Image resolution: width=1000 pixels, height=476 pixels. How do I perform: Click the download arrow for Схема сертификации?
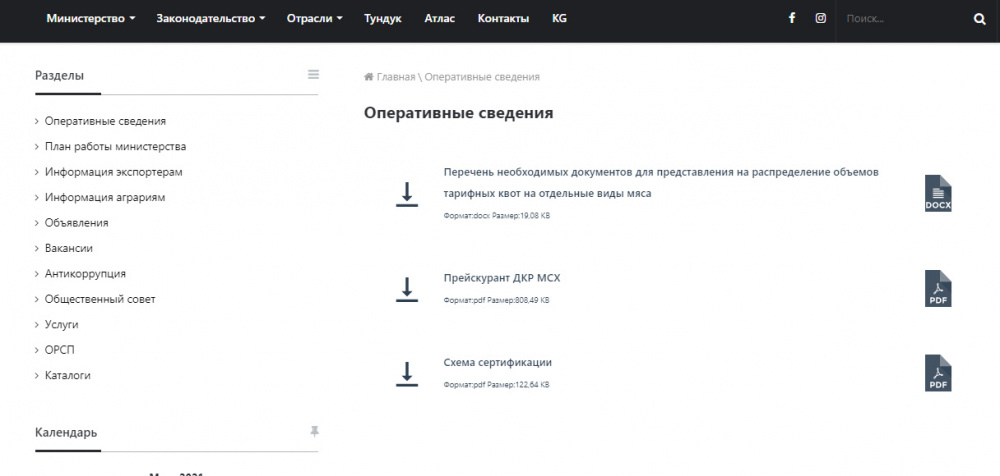tap(406, 373)
